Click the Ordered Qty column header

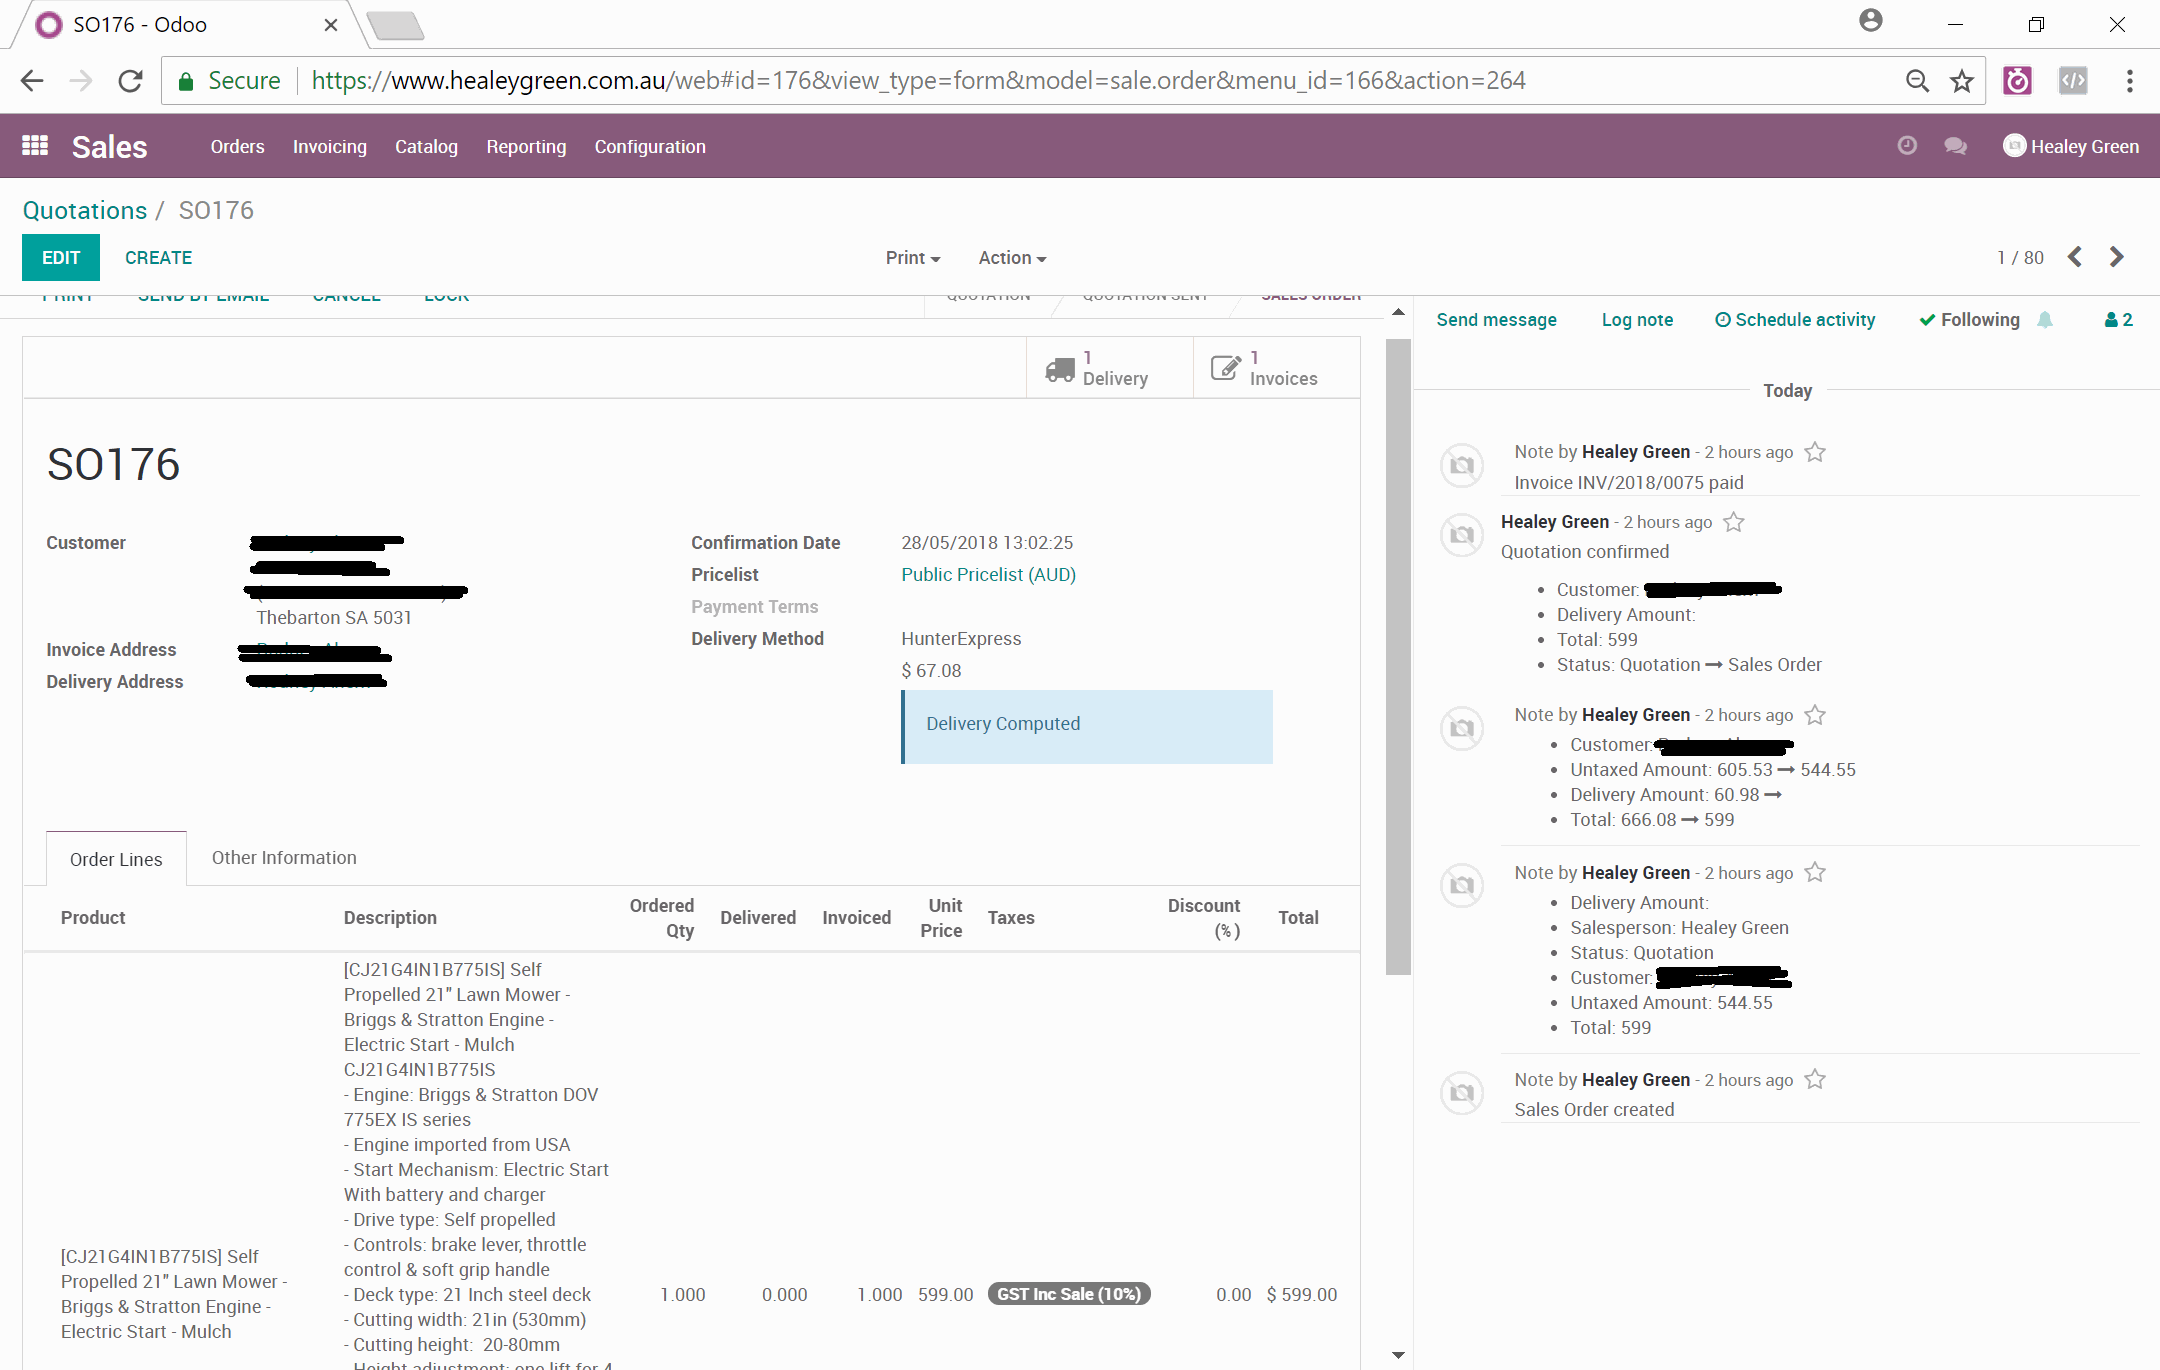pyautogui.click(x=662, y=918)
